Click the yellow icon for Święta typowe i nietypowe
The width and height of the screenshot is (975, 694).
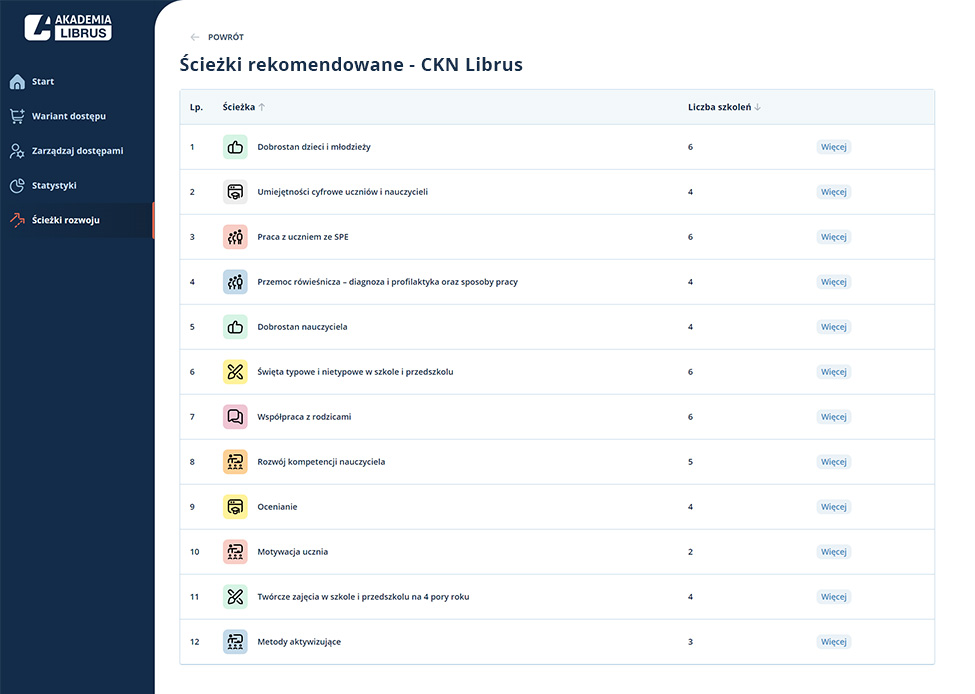(235, 372)
